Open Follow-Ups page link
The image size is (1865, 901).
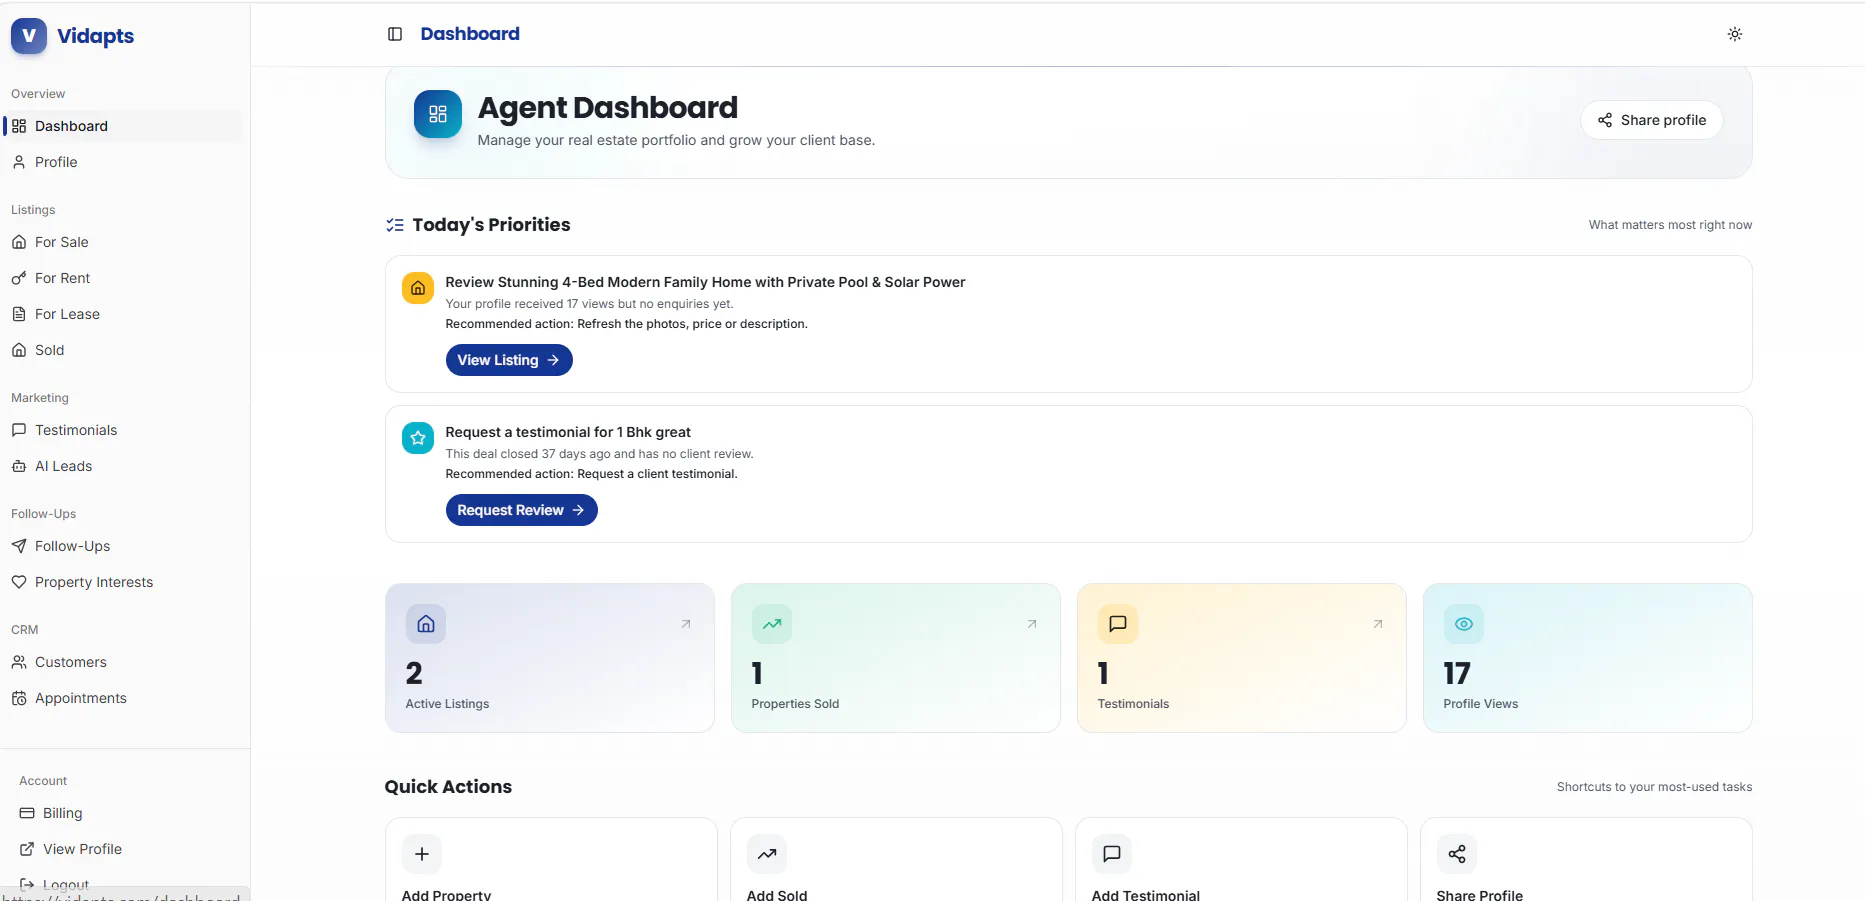pyautogui.click(x=123, y=546)
